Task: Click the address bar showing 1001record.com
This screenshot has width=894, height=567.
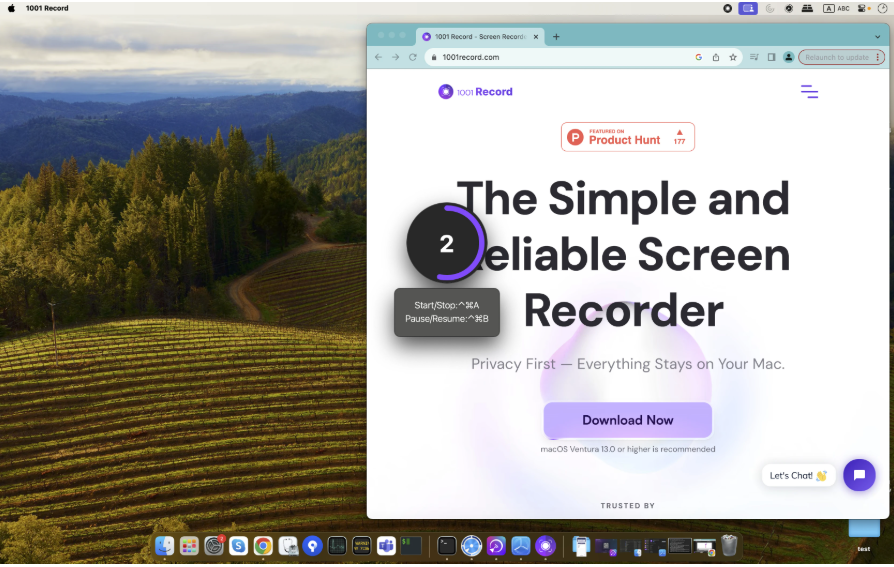Action: [583, 57]
